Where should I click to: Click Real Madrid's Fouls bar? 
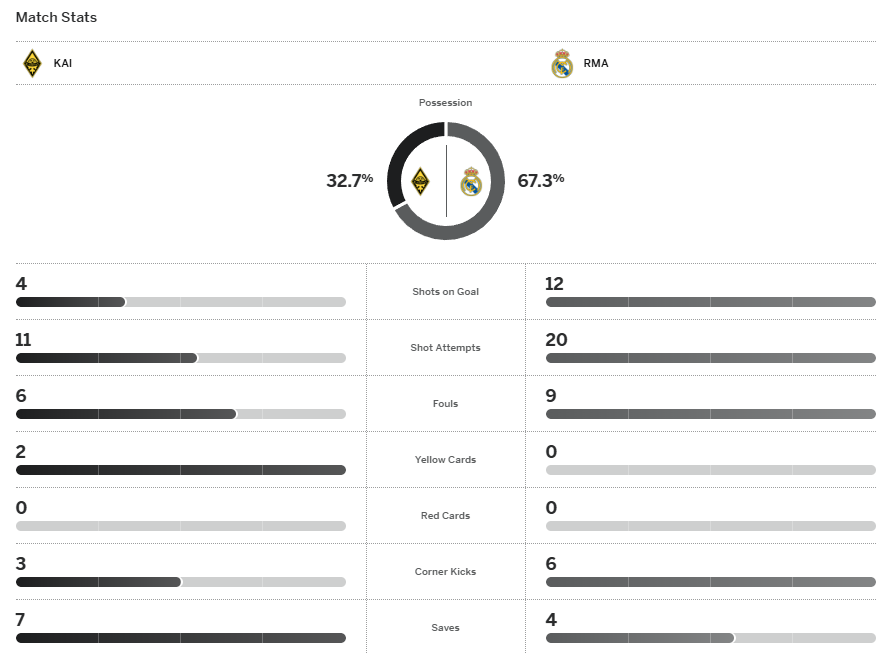(710, 414)
